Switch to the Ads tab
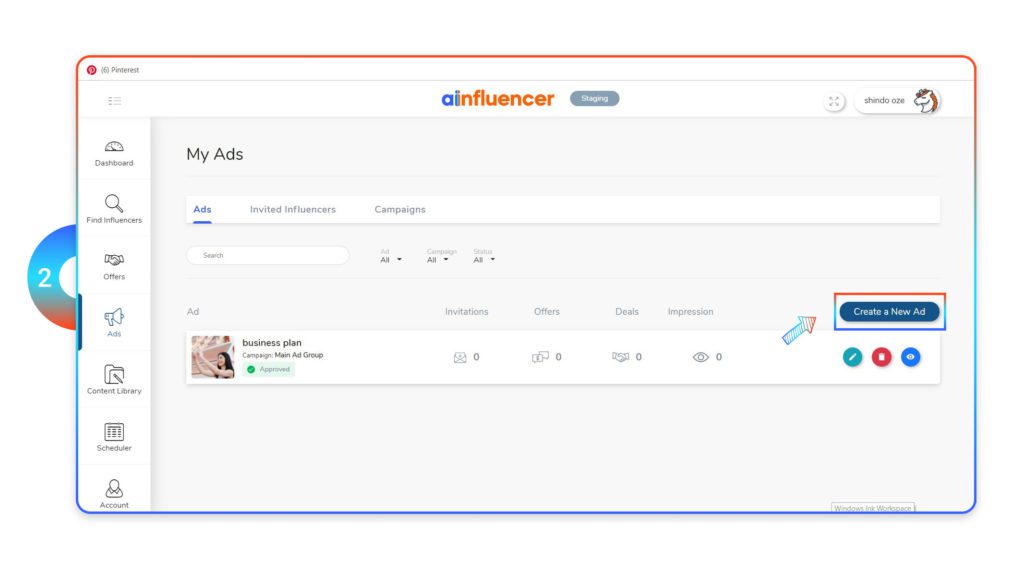 (202, 210)
